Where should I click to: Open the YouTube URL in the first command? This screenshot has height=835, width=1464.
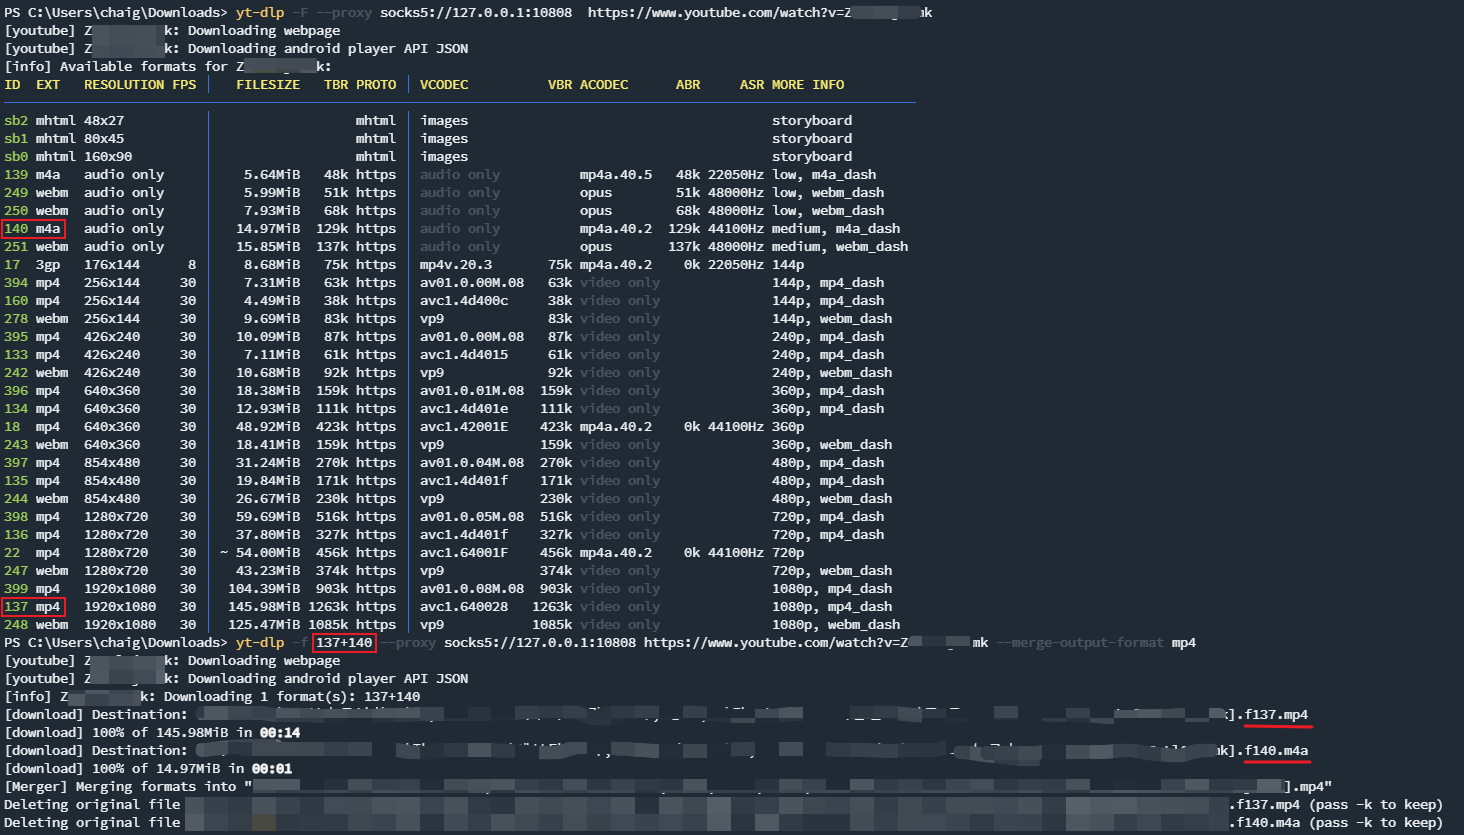pos(760,13)
